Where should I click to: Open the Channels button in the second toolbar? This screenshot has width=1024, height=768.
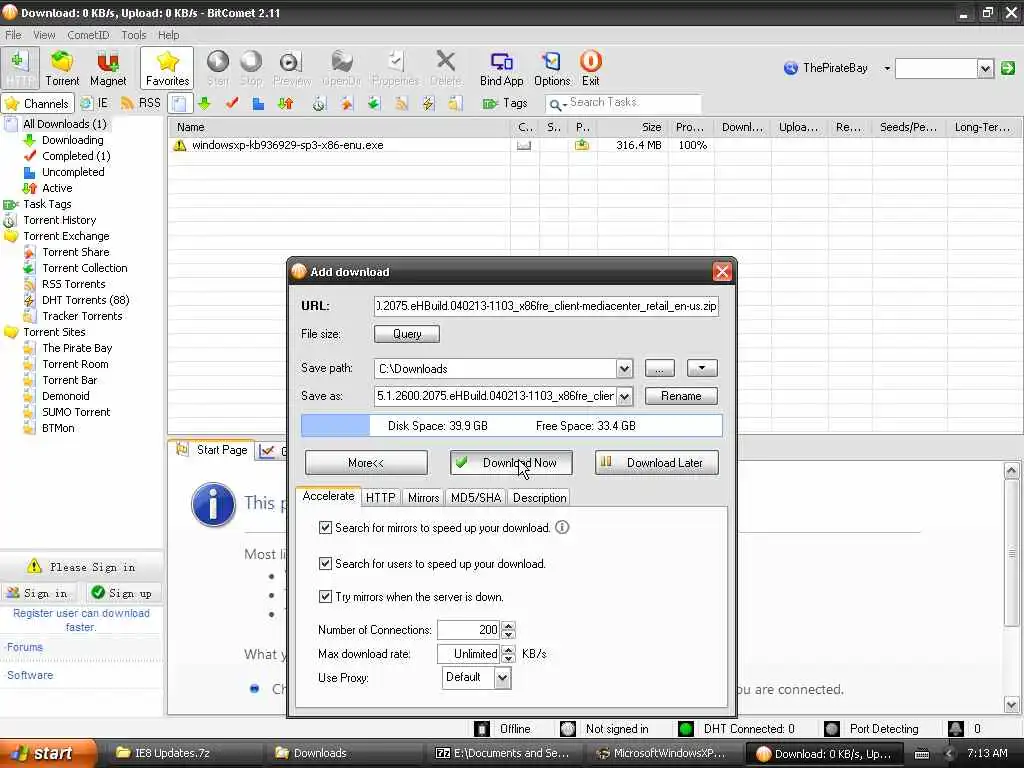click(x=37, y=103)
